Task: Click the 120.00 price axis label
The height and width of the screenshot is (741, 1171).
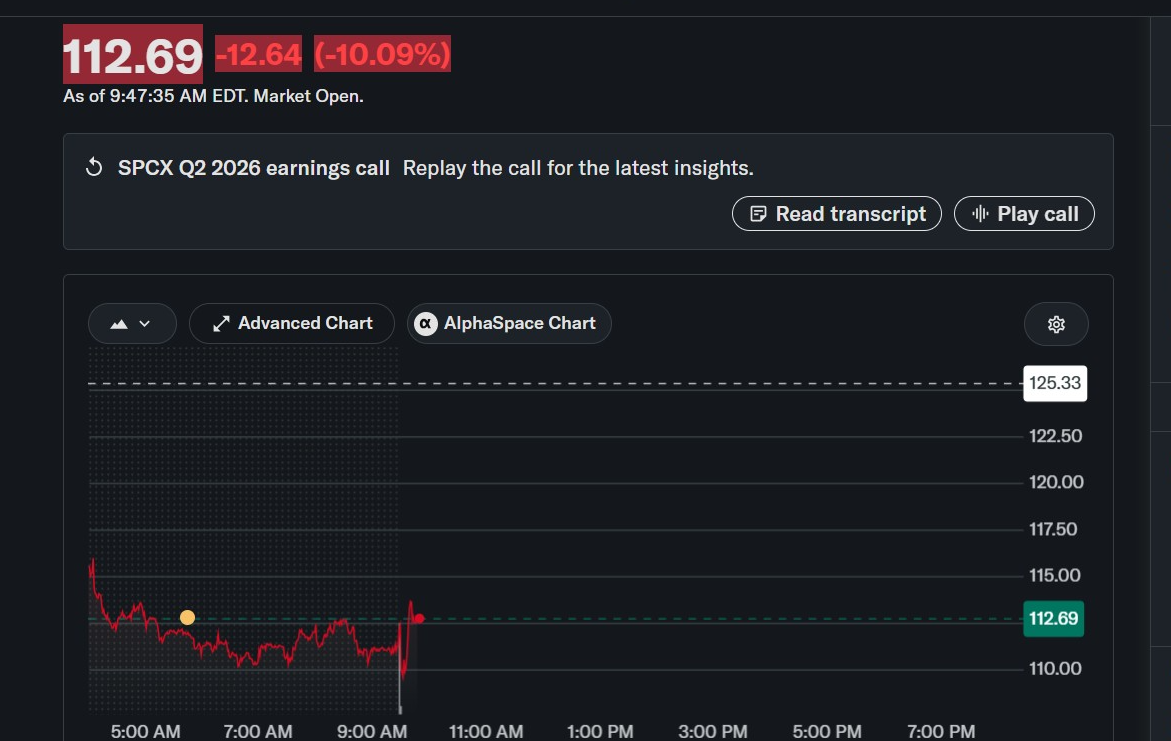Action: click(x=1056, y=483)
